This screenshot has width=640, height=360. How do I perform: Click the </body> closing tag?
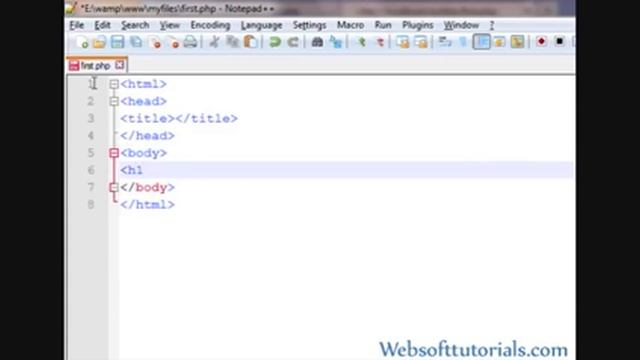point(147,187)
